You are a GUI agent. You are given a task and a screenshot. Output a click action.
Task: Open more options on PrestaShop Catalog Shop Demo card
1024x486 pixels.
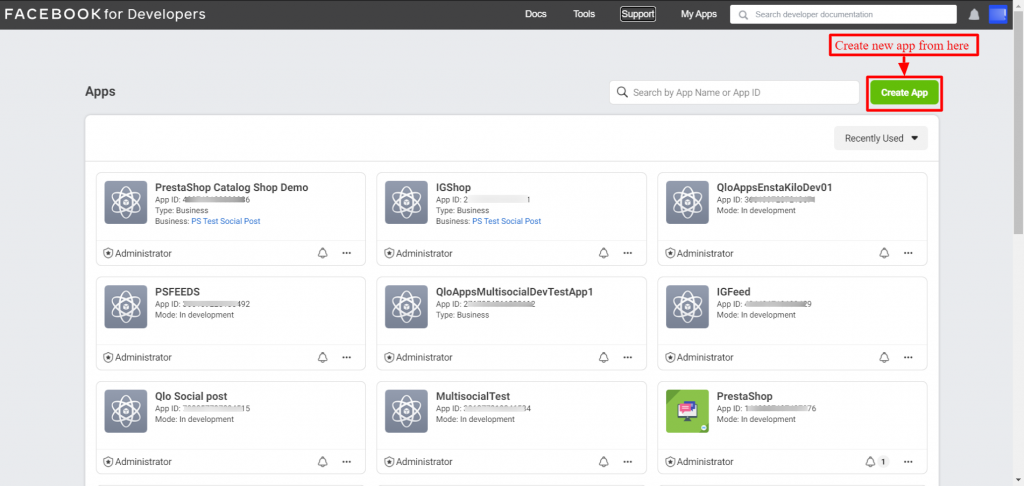point(347,253)
